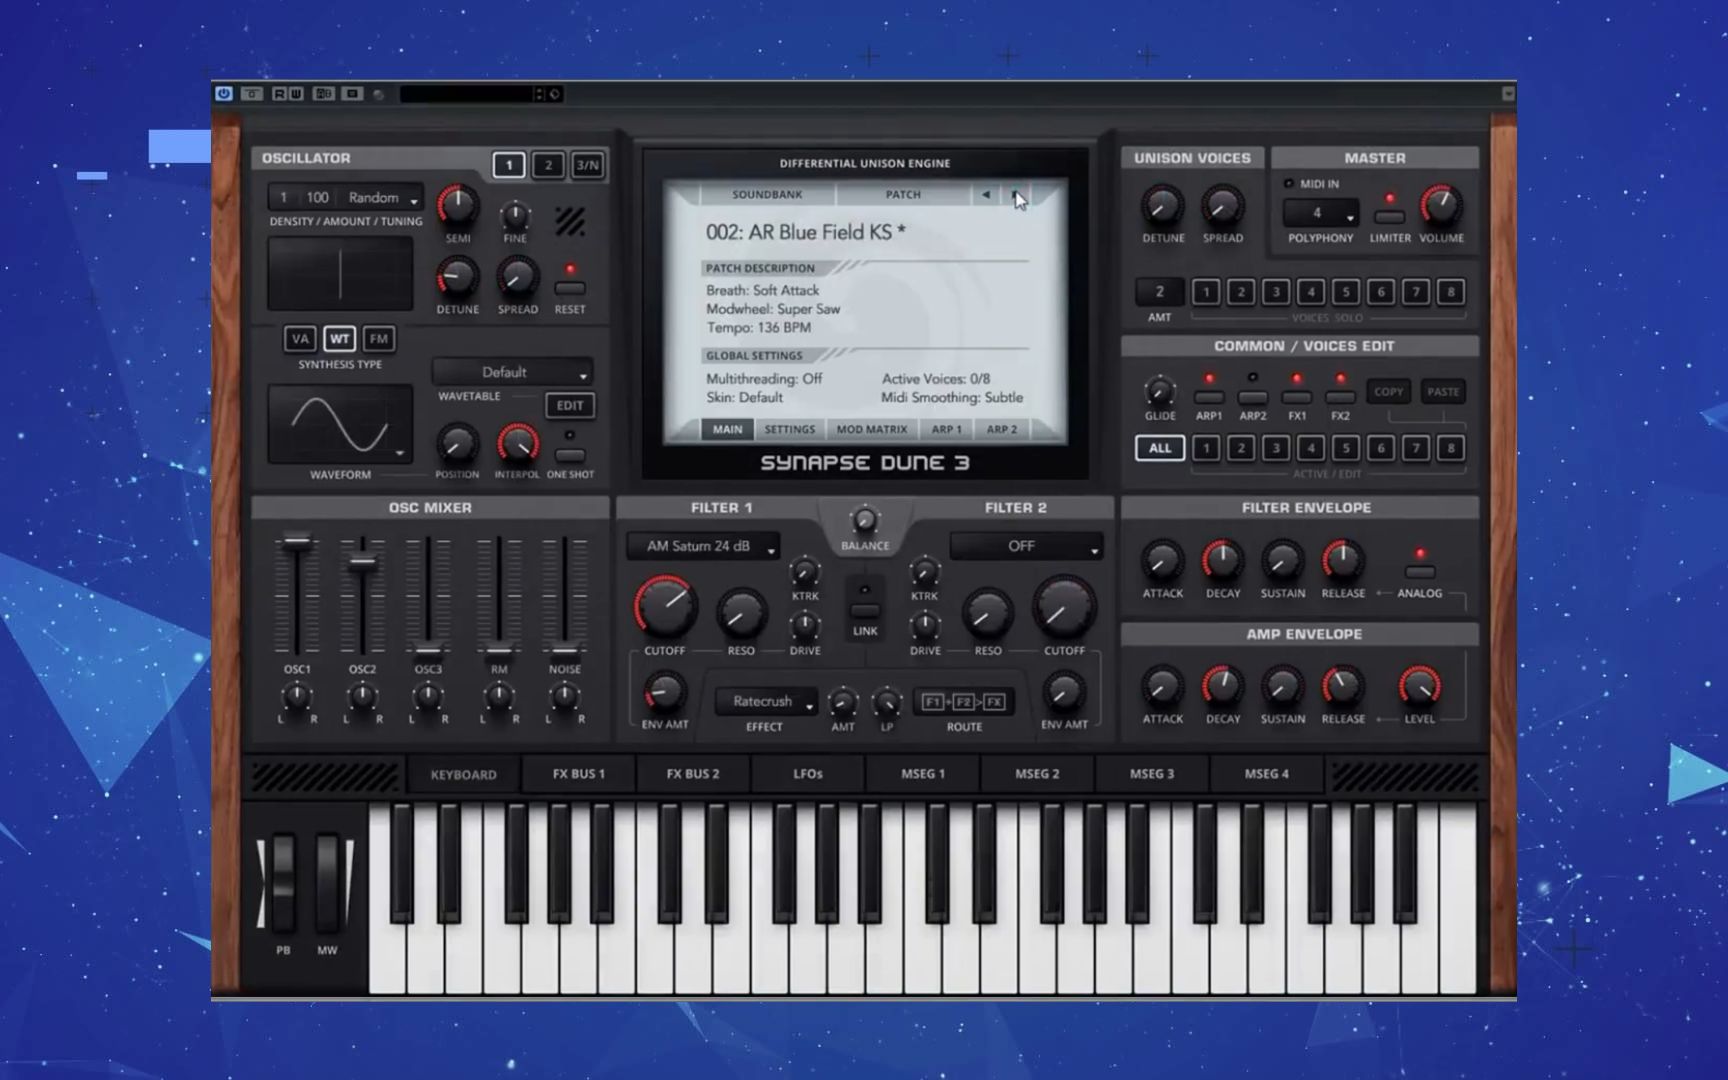
Task: Enable the MIDI IN indicator option
Action: [x=1289, y=184]
